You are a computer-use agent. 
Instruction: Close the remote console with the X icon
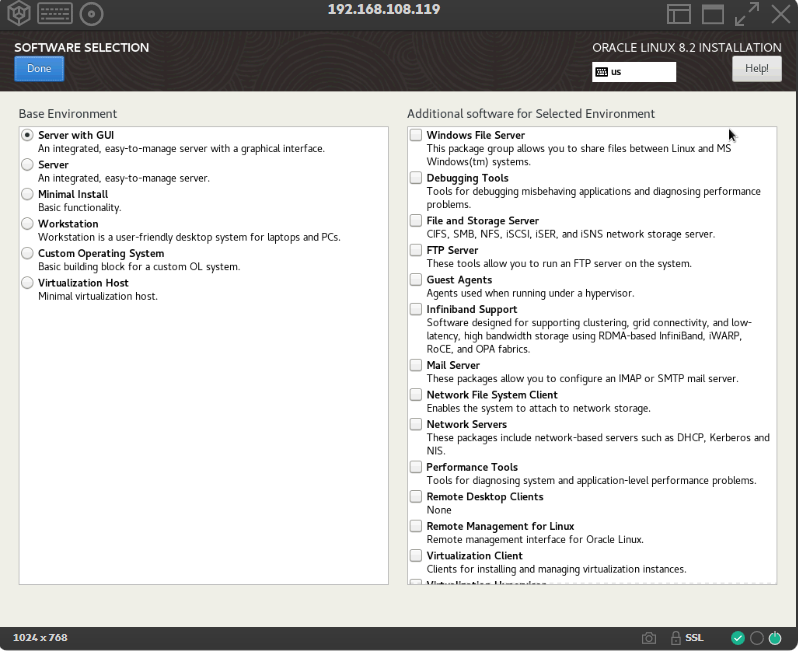click(x=781, y=14)
